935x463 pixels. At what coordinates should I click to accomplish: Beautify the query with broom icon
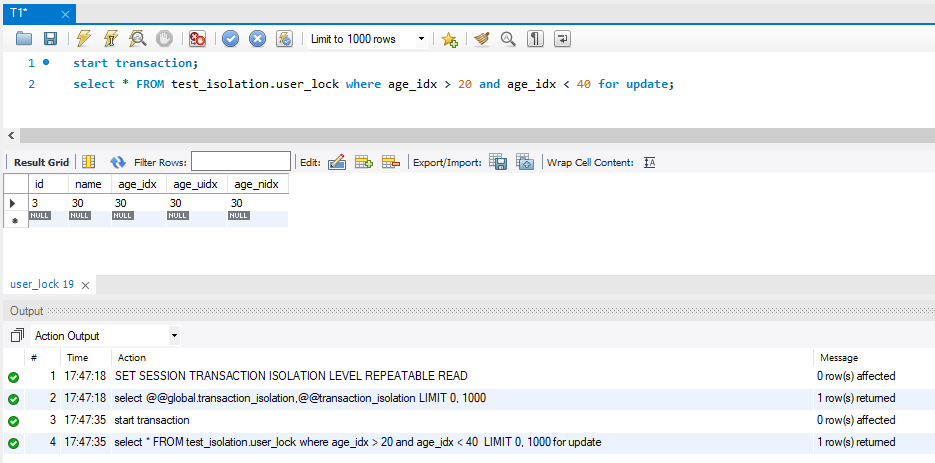pos(482,39)
